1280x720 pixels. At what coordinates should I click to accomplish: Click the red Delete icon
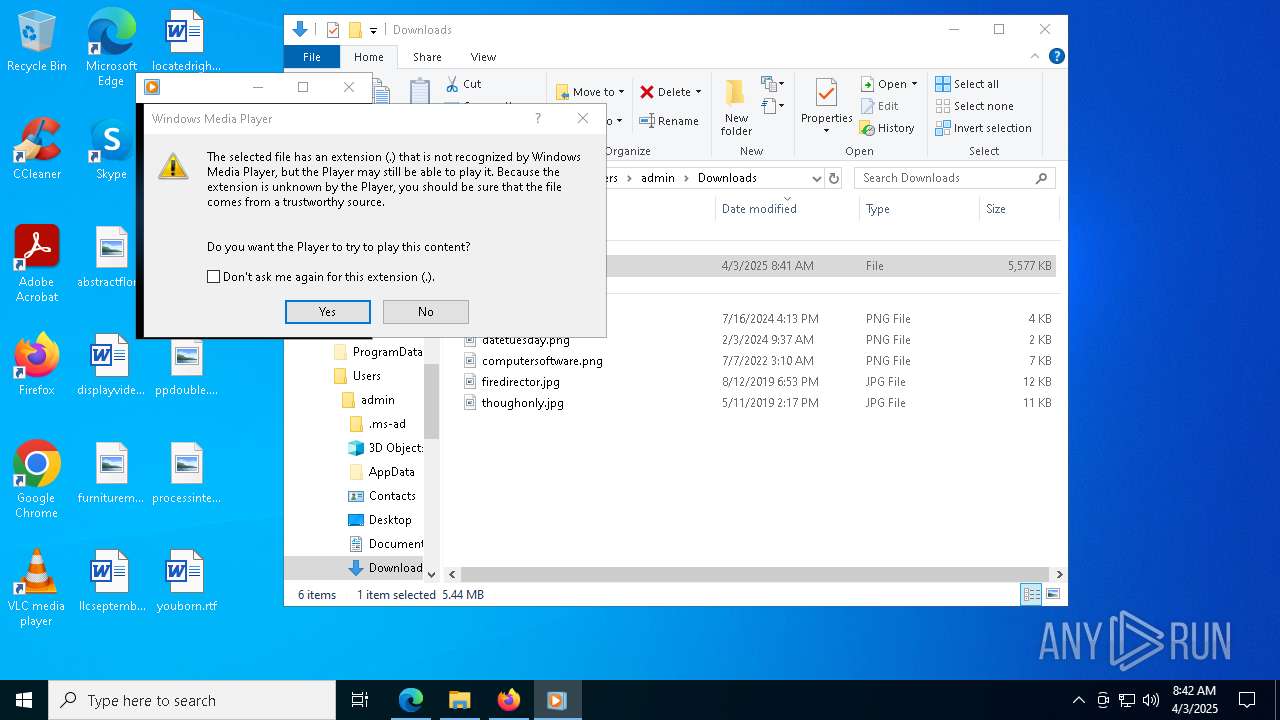647,92
